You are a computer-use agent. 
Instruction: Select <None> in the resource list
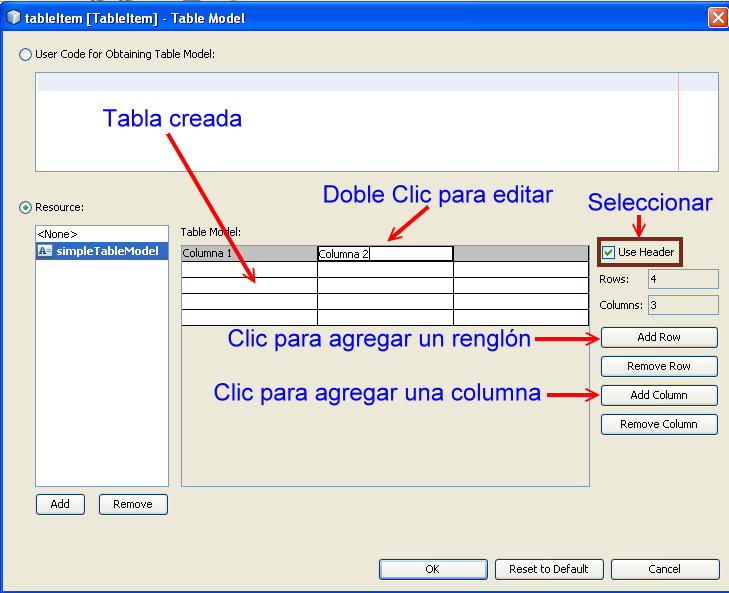click(x=102, y=234)
